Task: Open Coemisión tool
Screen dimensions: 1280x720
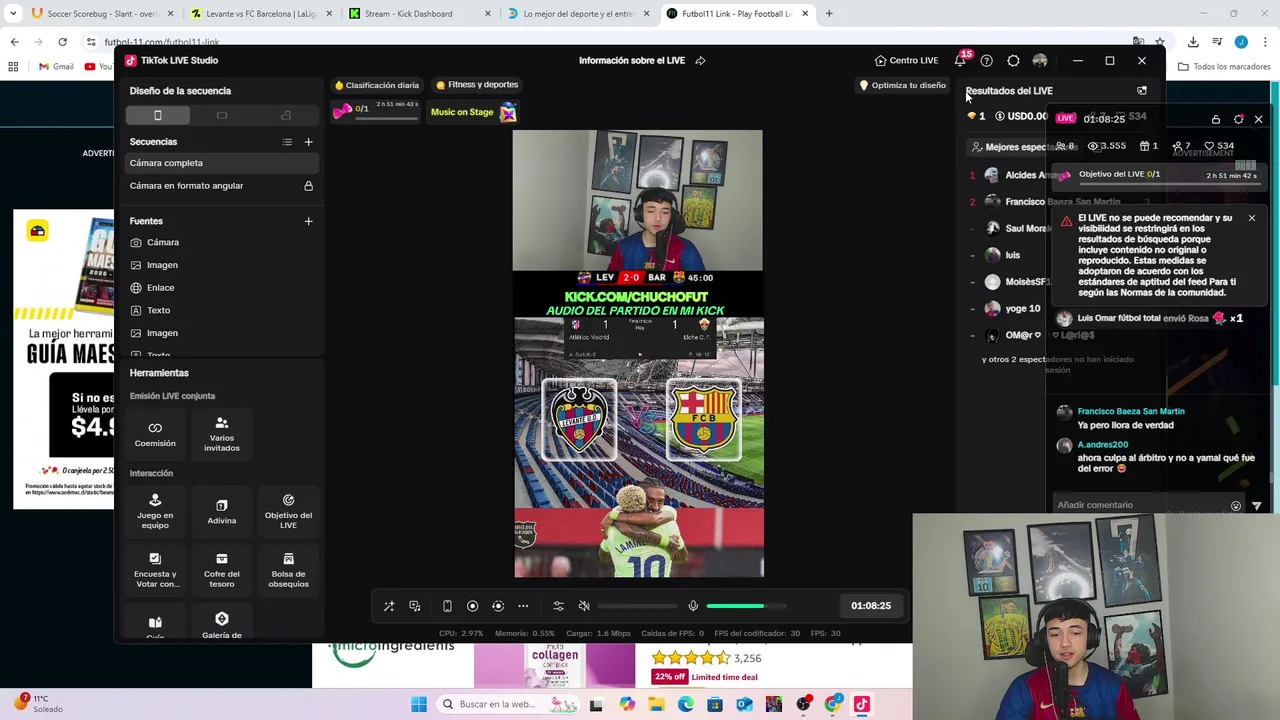Action: [155, 434]
